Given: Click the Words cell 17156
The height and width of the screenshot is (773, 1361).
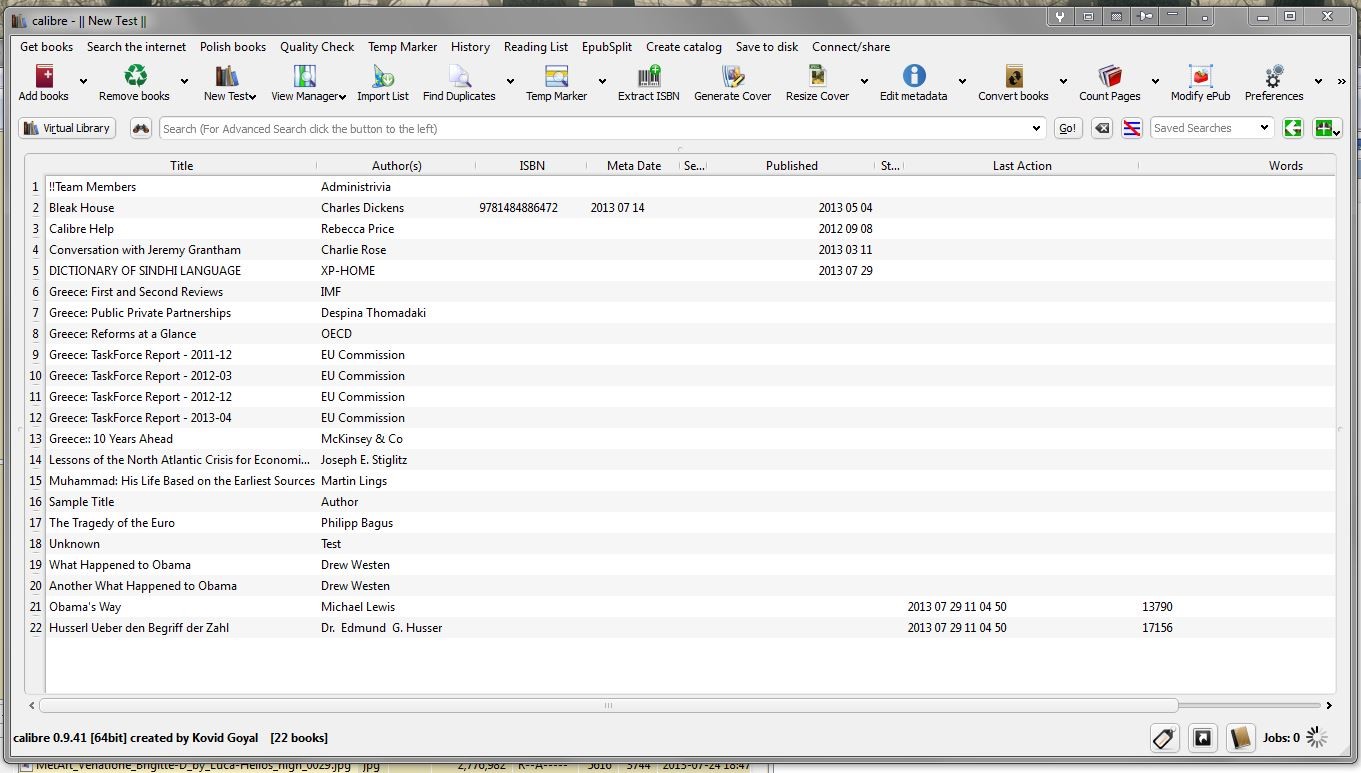Looking at the screenshot, I should [1157, 628].
